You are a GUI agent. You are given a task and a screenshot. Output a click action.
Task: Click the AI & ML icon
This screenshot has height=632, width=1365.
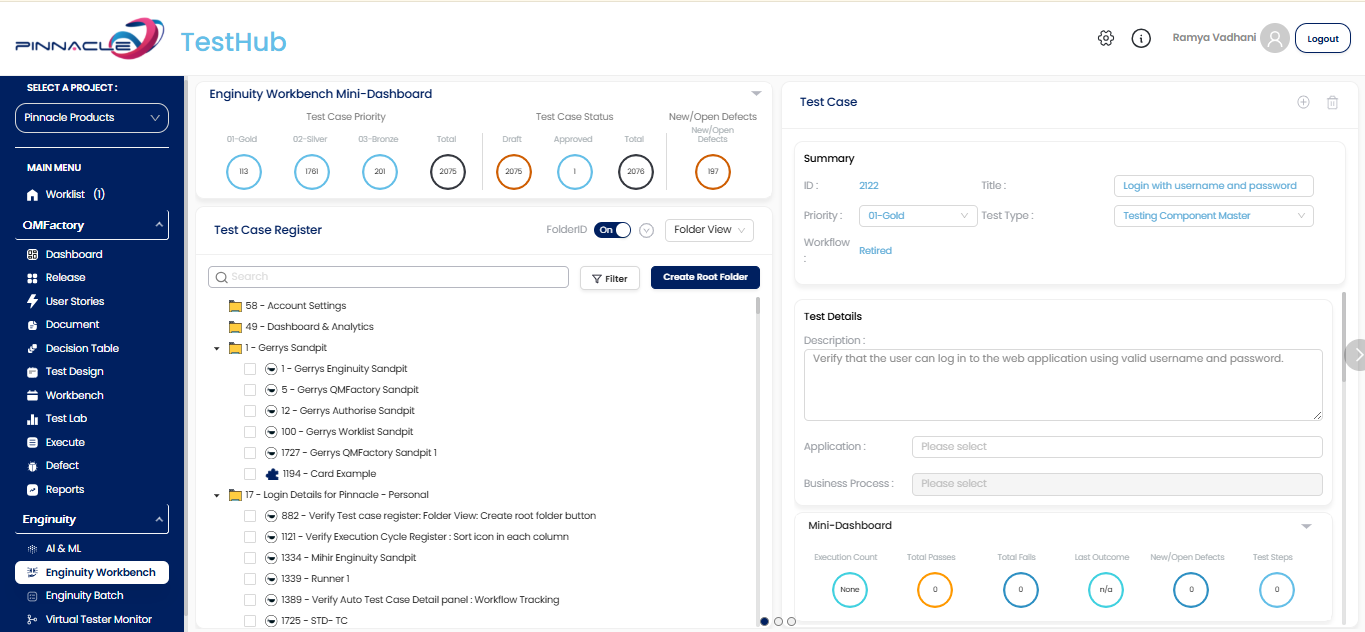point(33,549)
